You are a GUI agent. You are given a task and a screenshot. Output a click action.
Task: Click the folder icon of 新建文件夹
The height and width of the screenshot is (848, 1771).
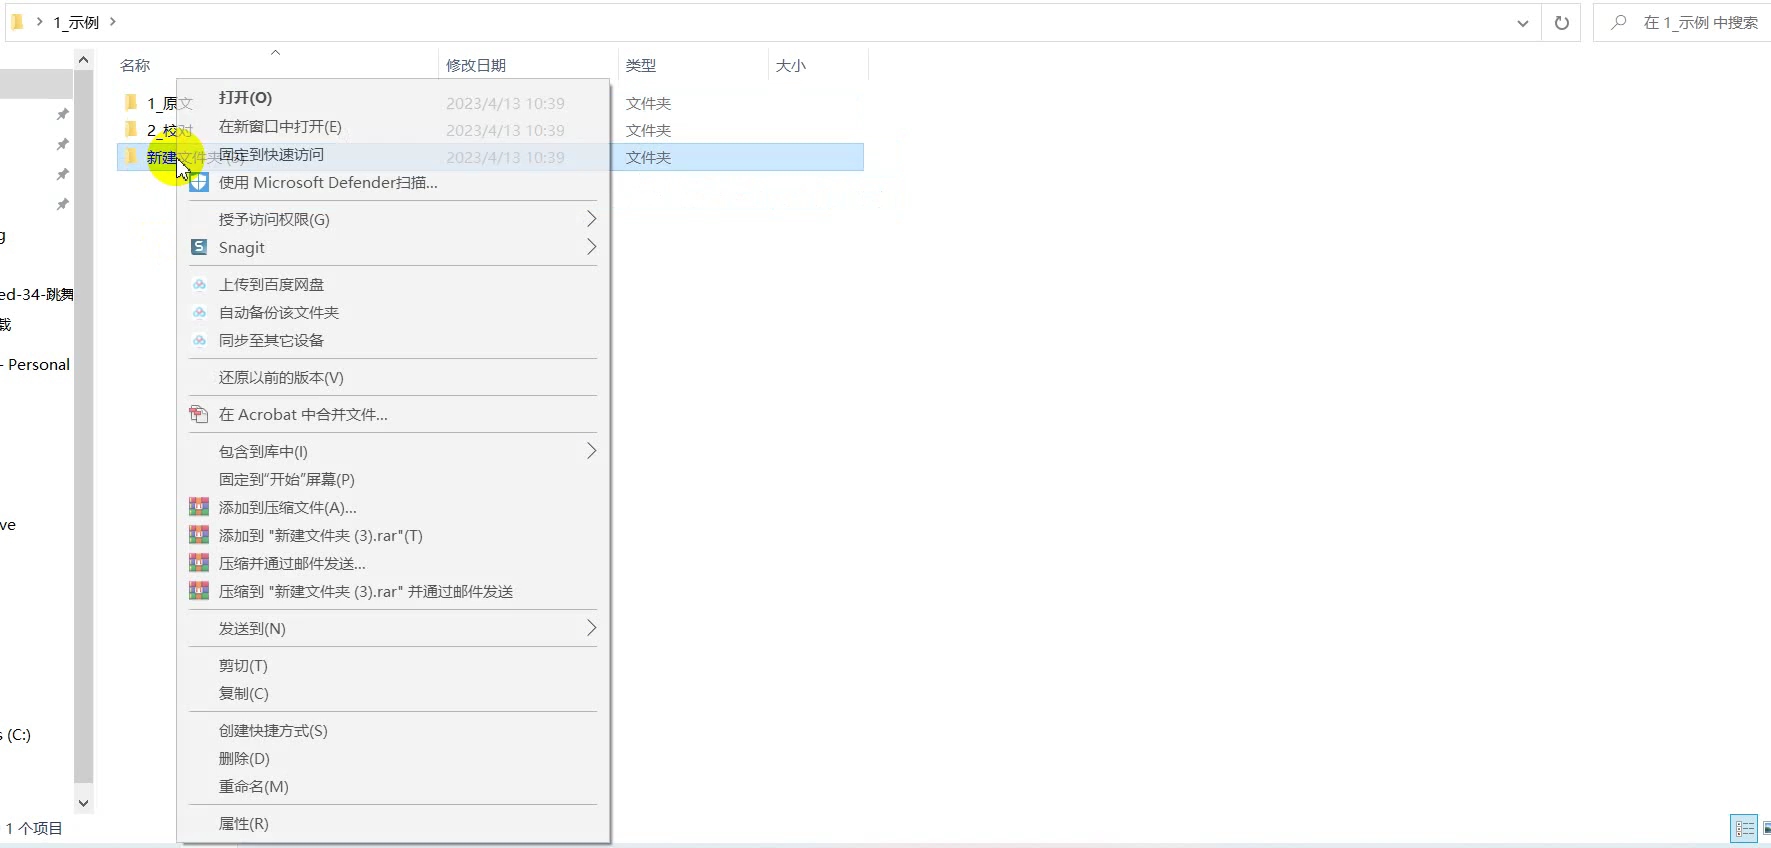click(x=131, y=156)
